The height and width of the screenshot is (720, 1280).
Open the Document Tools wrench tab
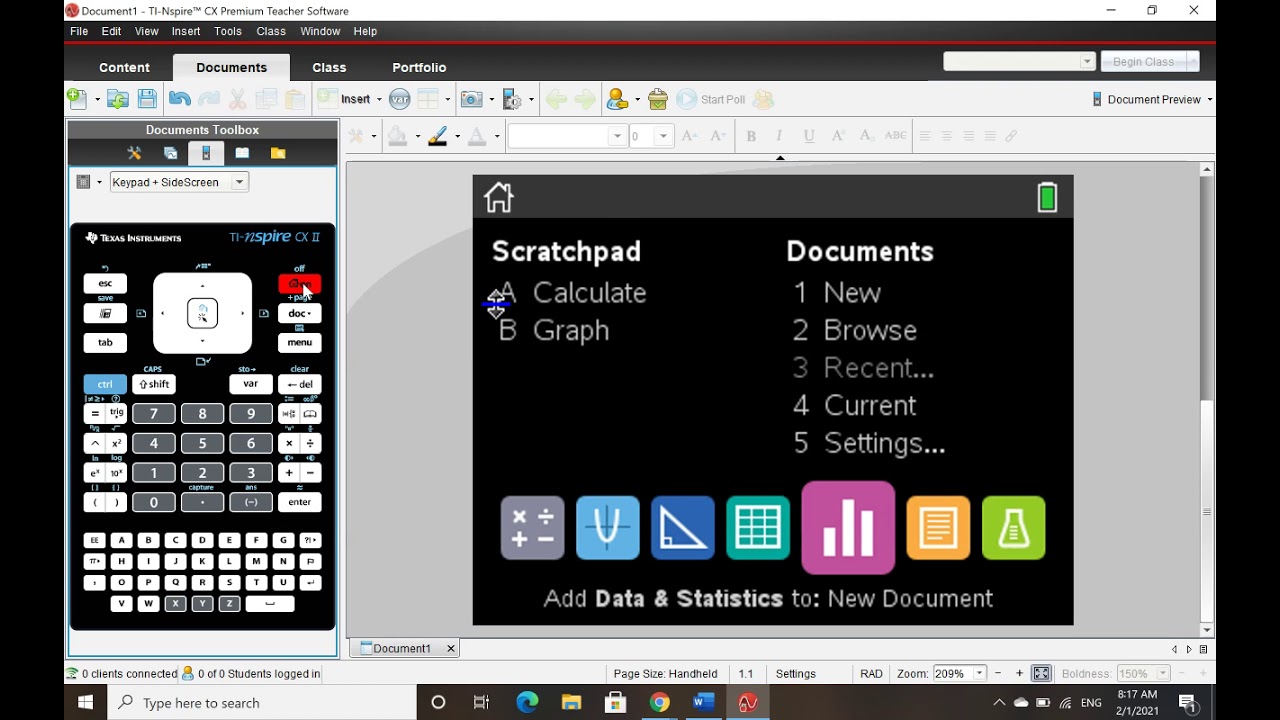[134, 153]
